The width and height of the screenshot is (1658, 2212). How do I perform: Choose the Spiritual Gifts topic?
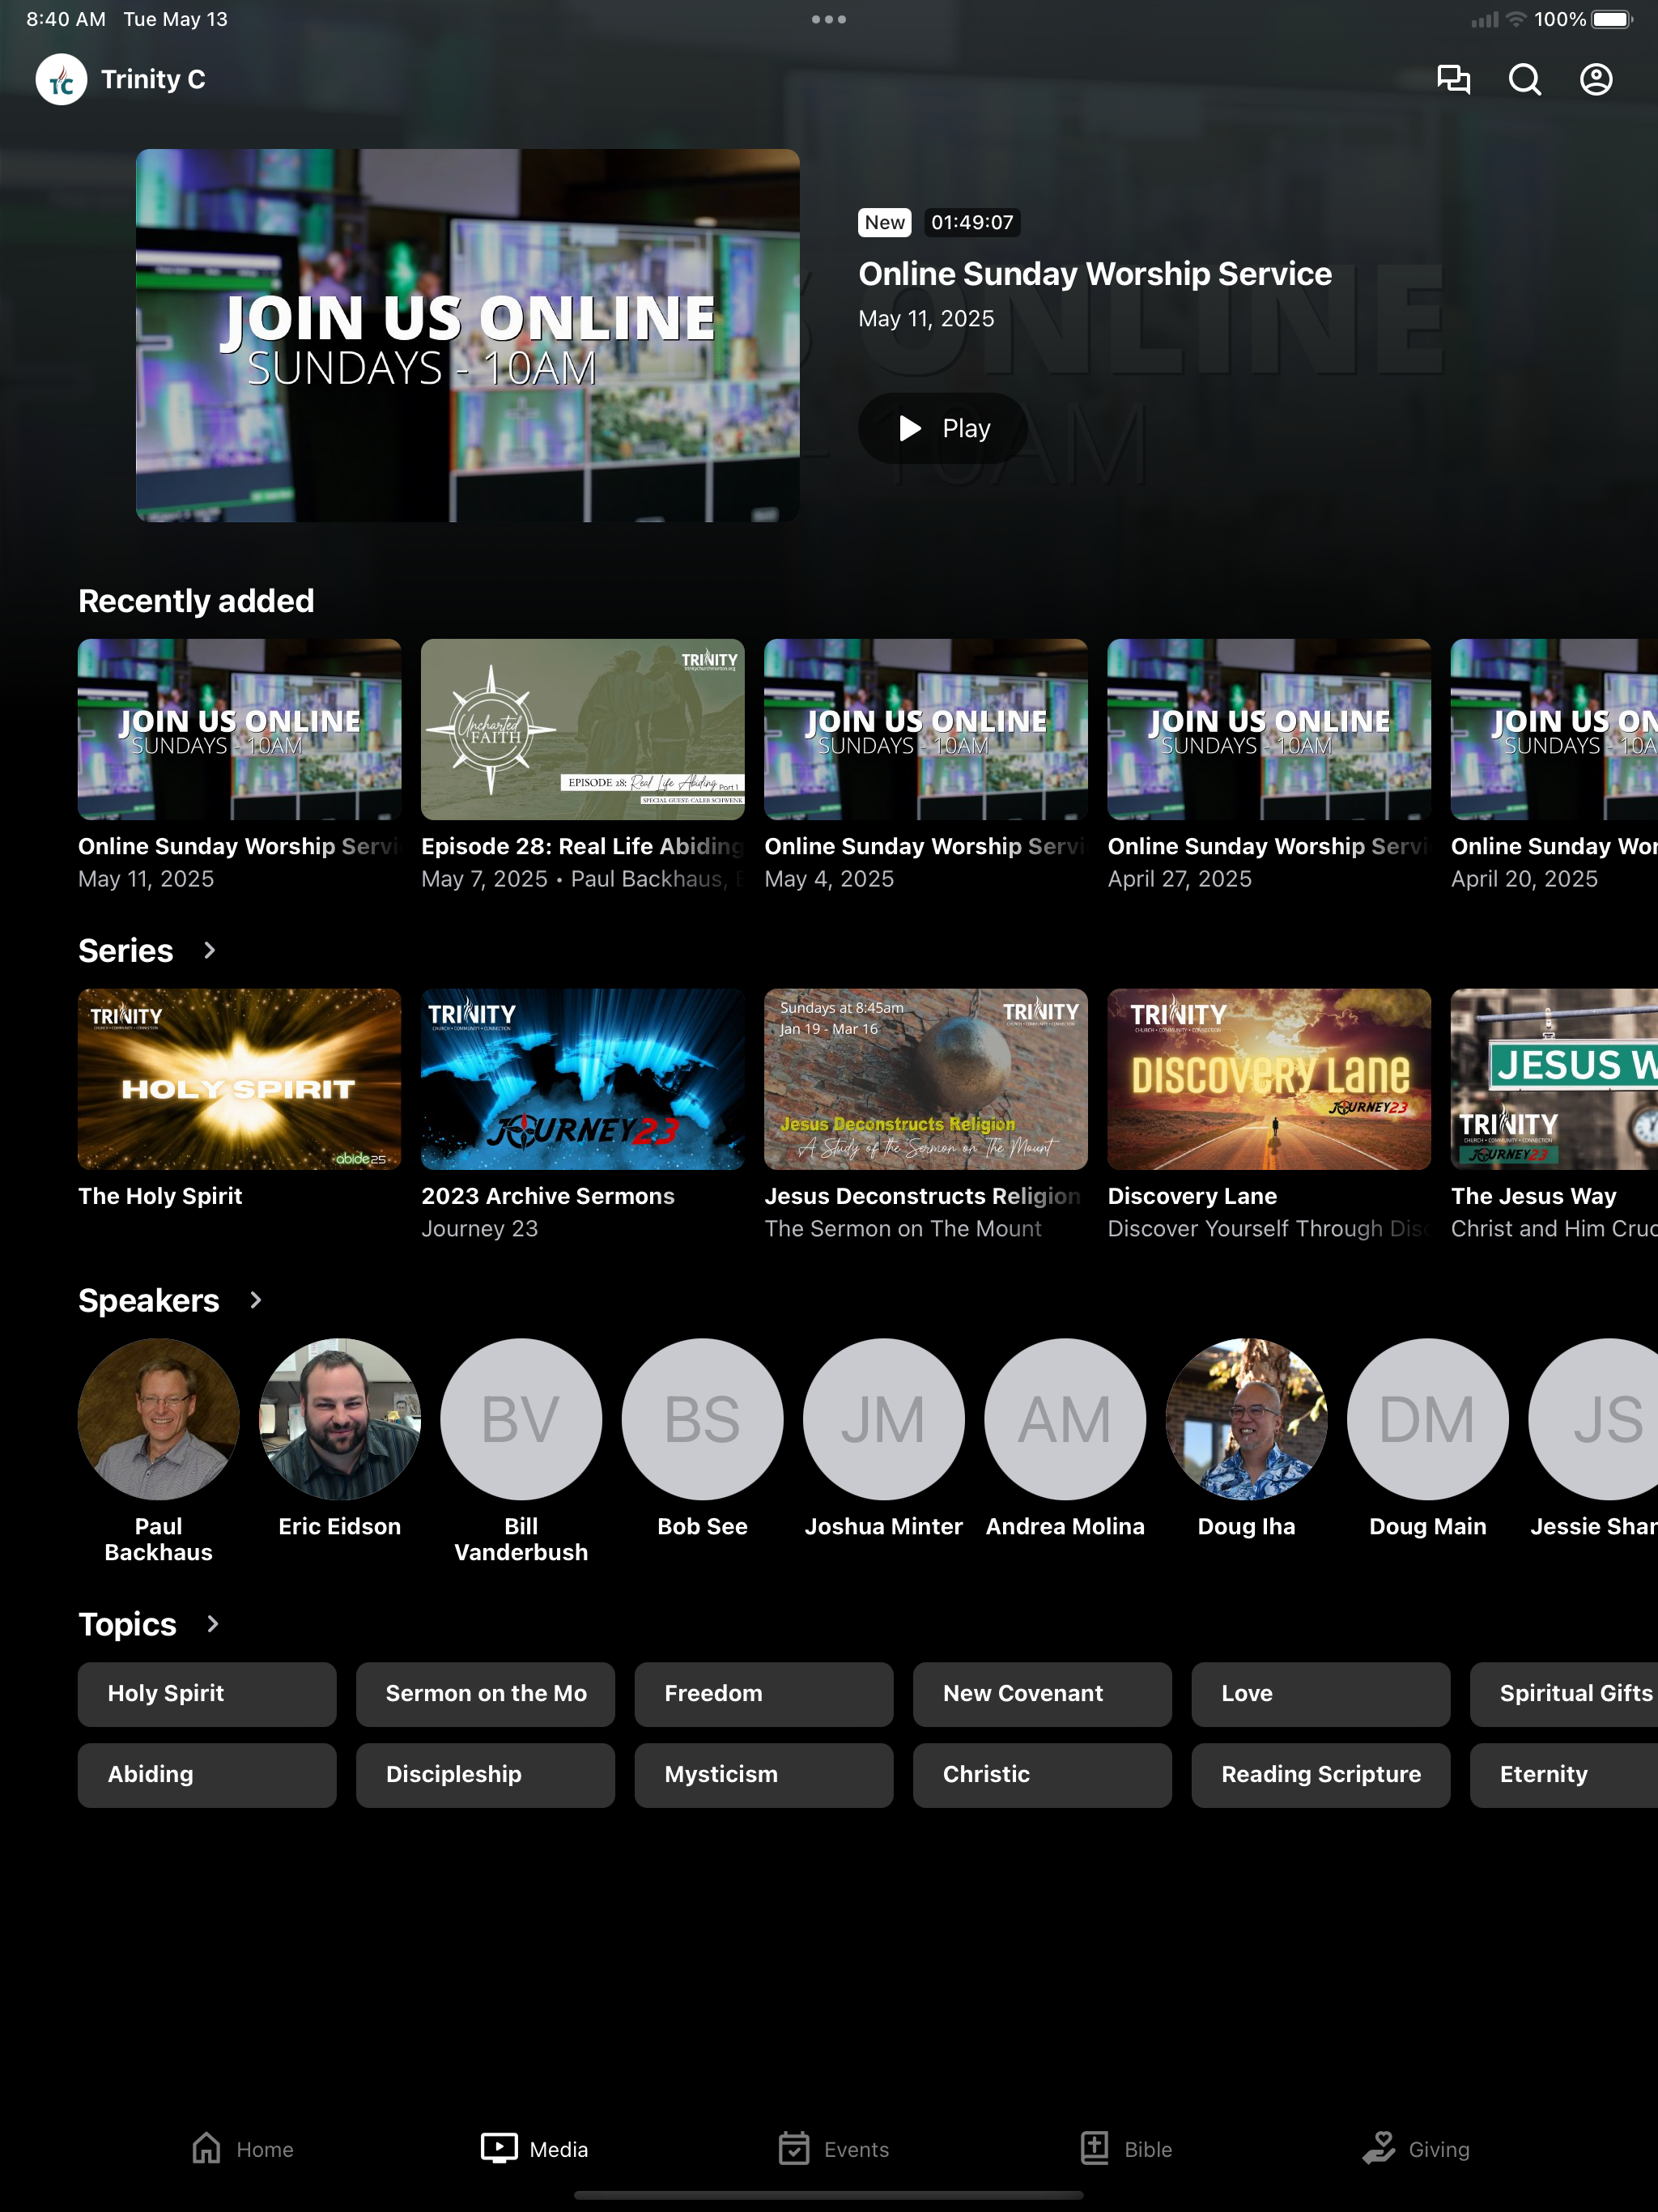coord(1564,1694)
